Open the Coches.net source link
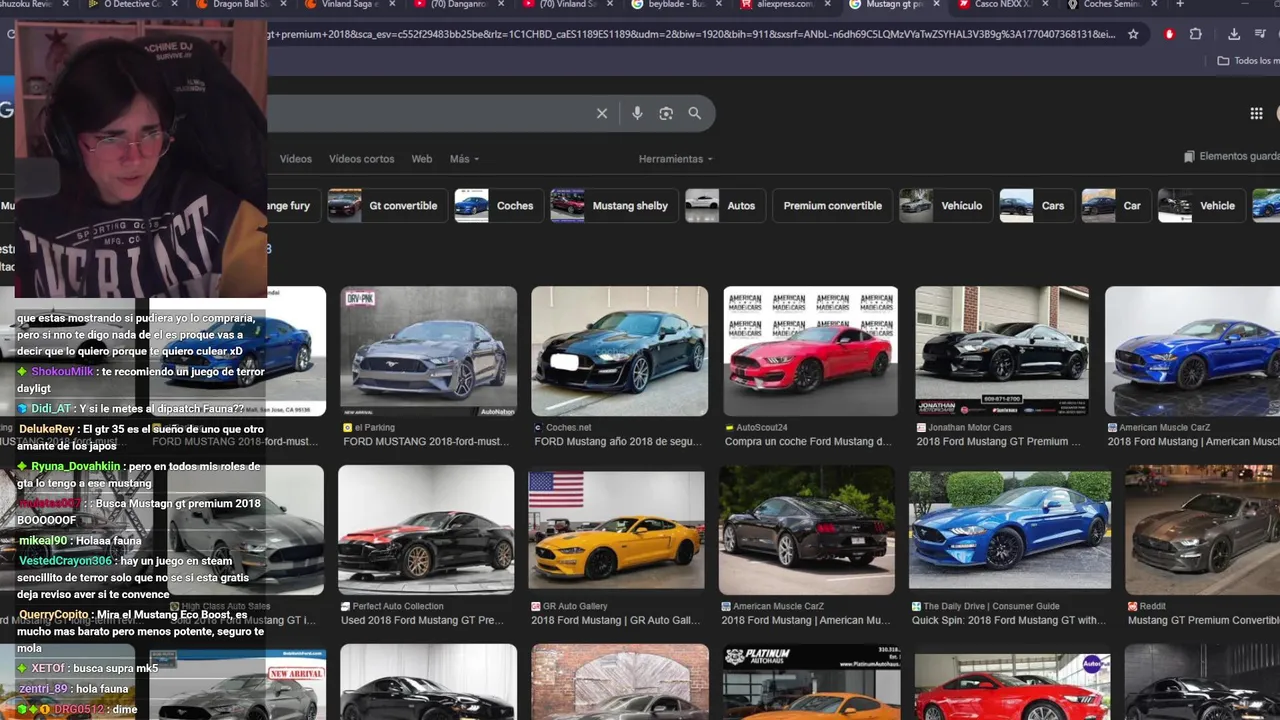This screenshot has width=1280, height=720. 562,427
